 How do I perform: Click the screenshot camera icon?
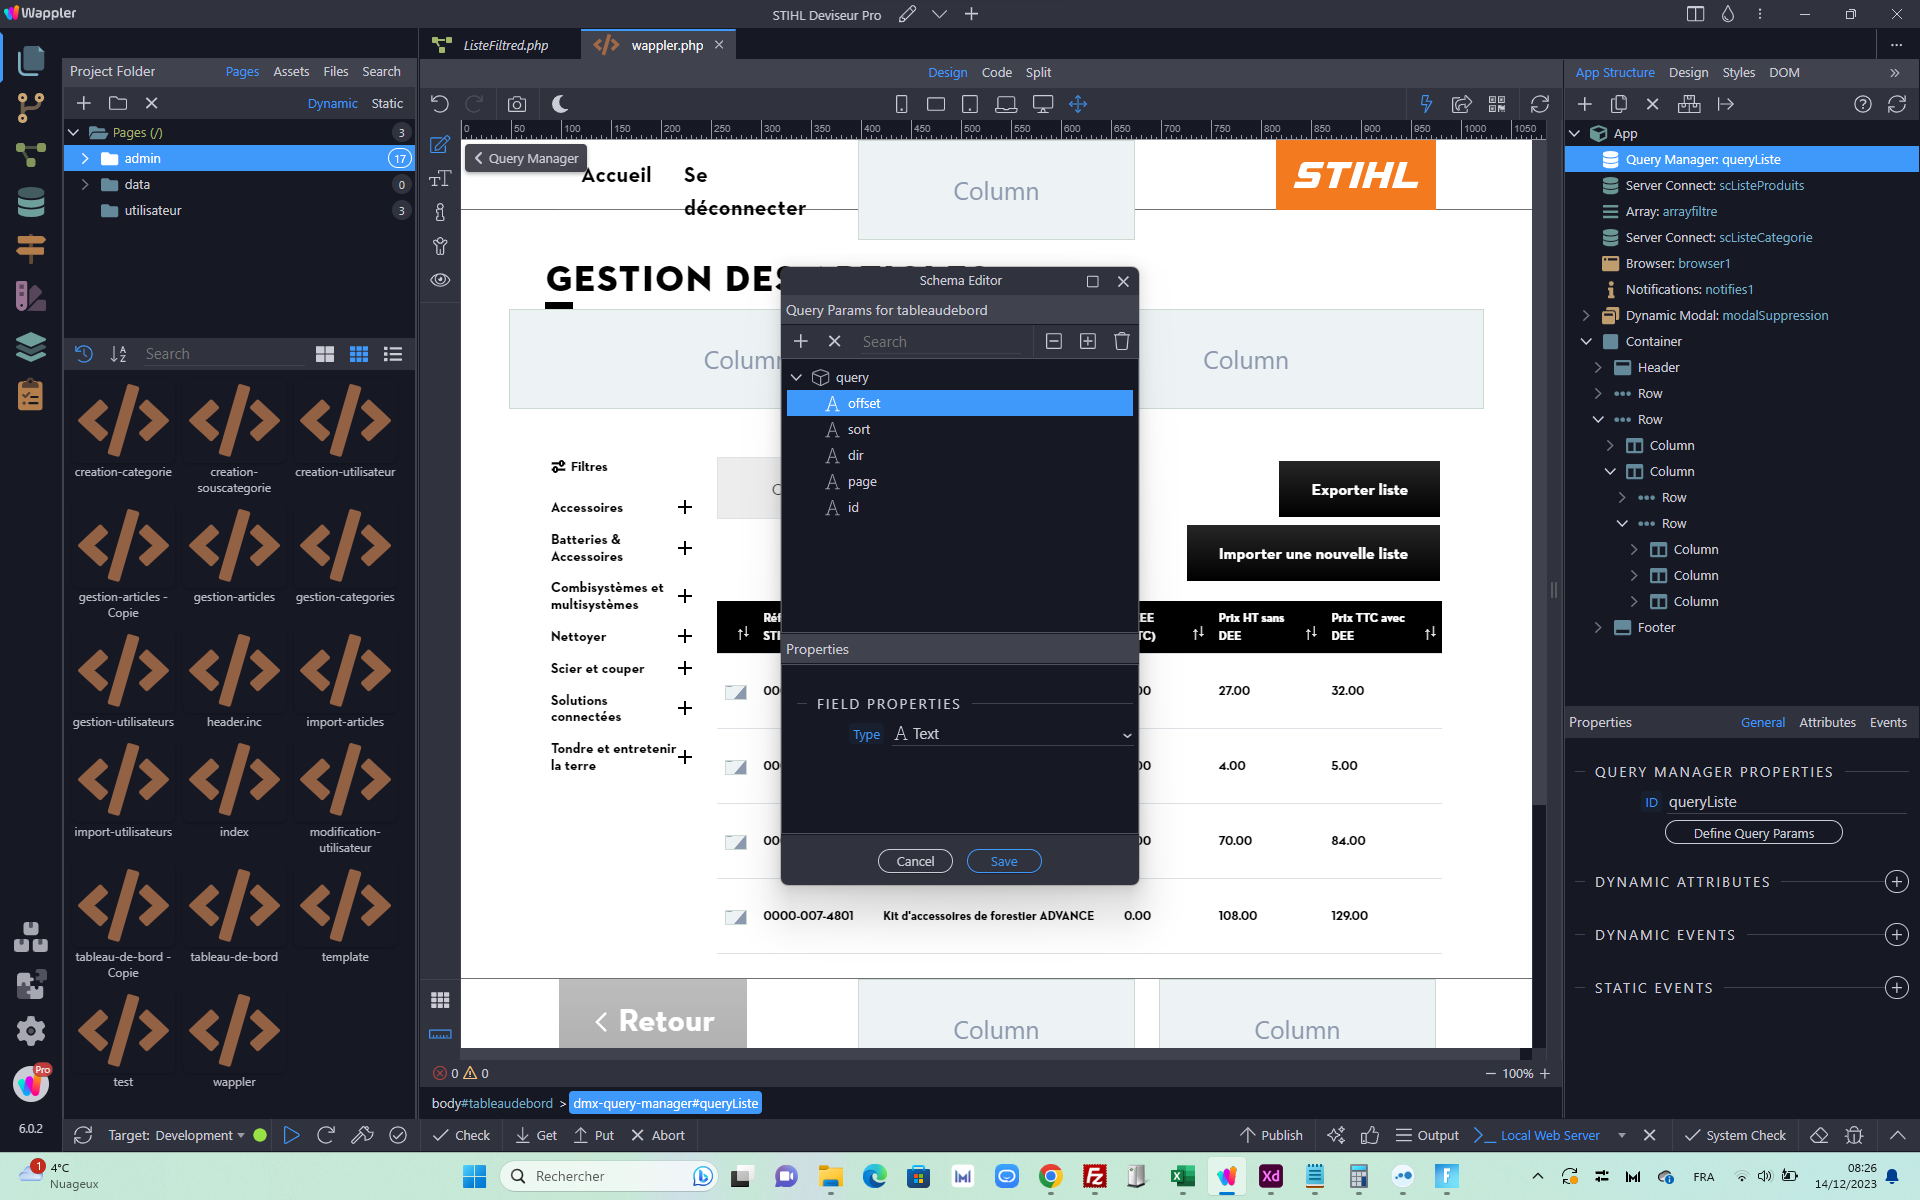517,104
